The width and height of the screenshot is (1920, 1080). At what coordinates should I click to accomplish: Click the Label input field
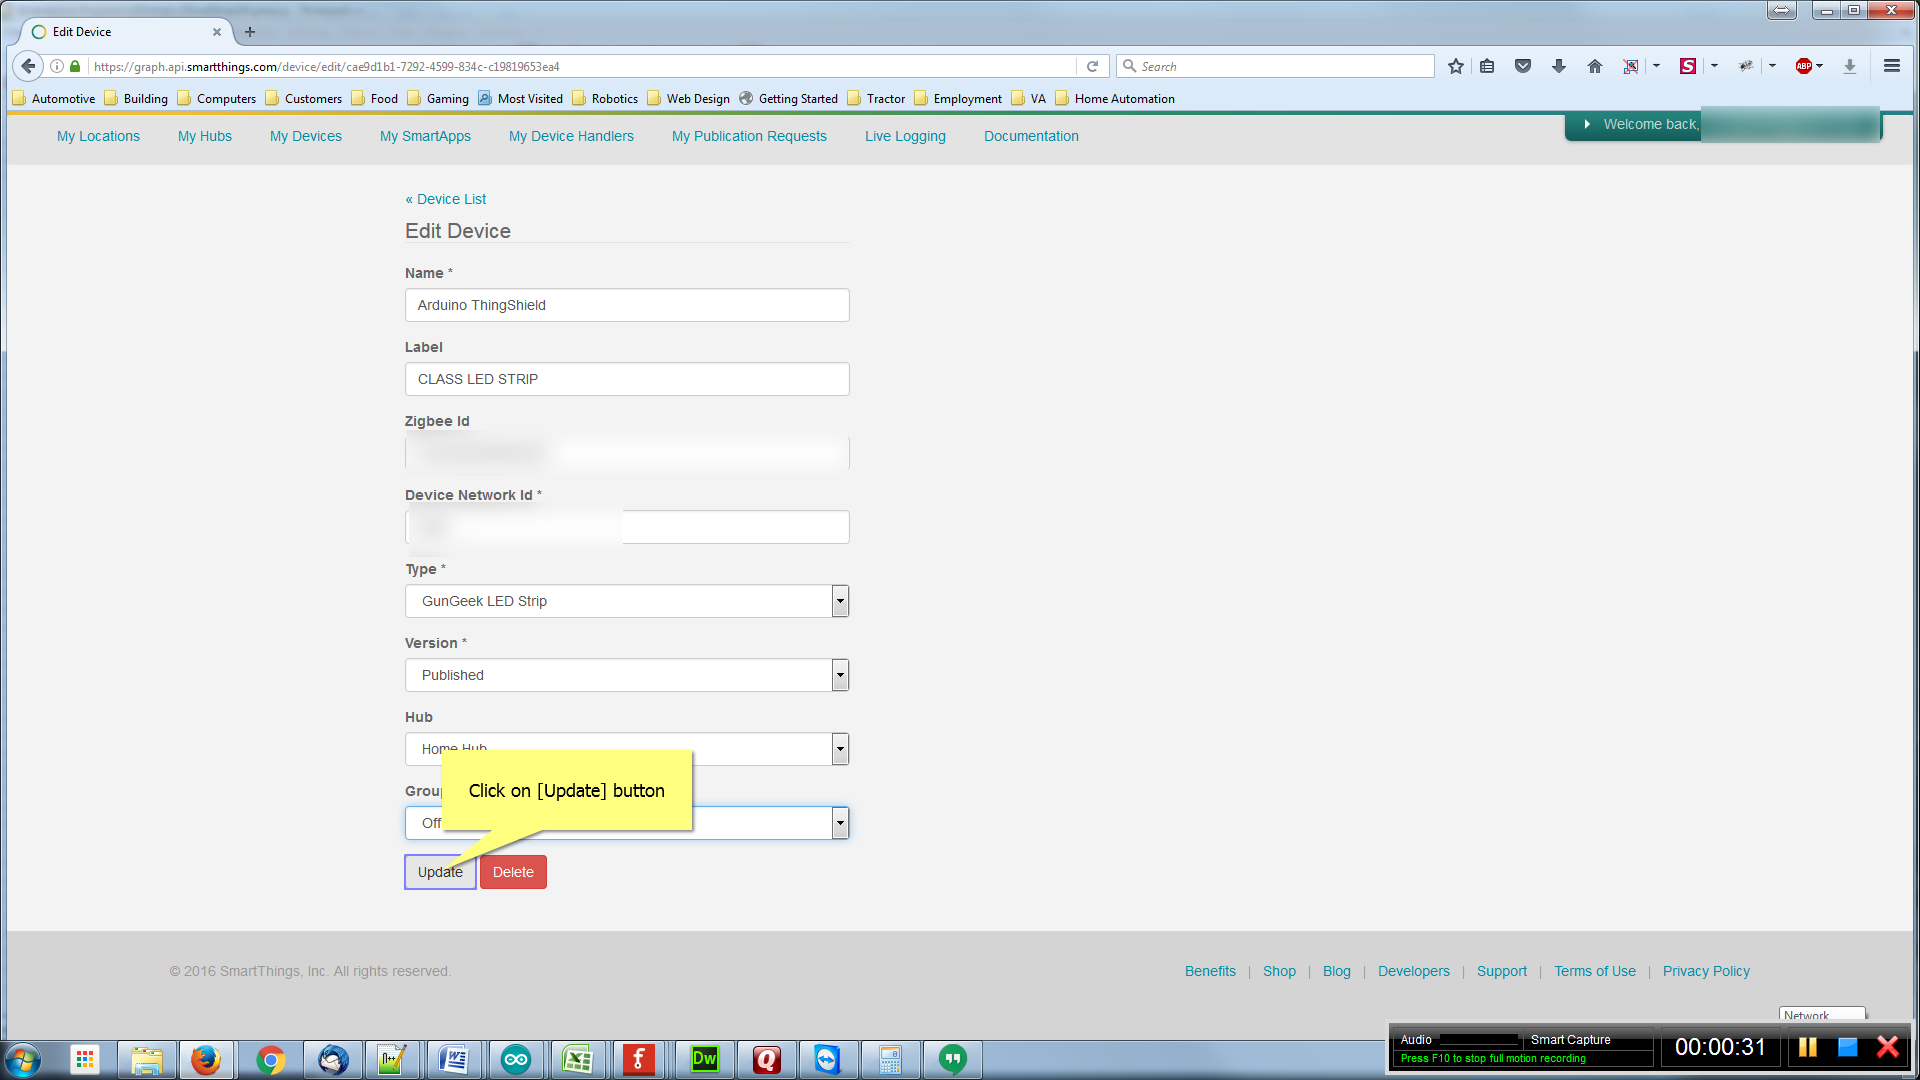coord(627,379)
